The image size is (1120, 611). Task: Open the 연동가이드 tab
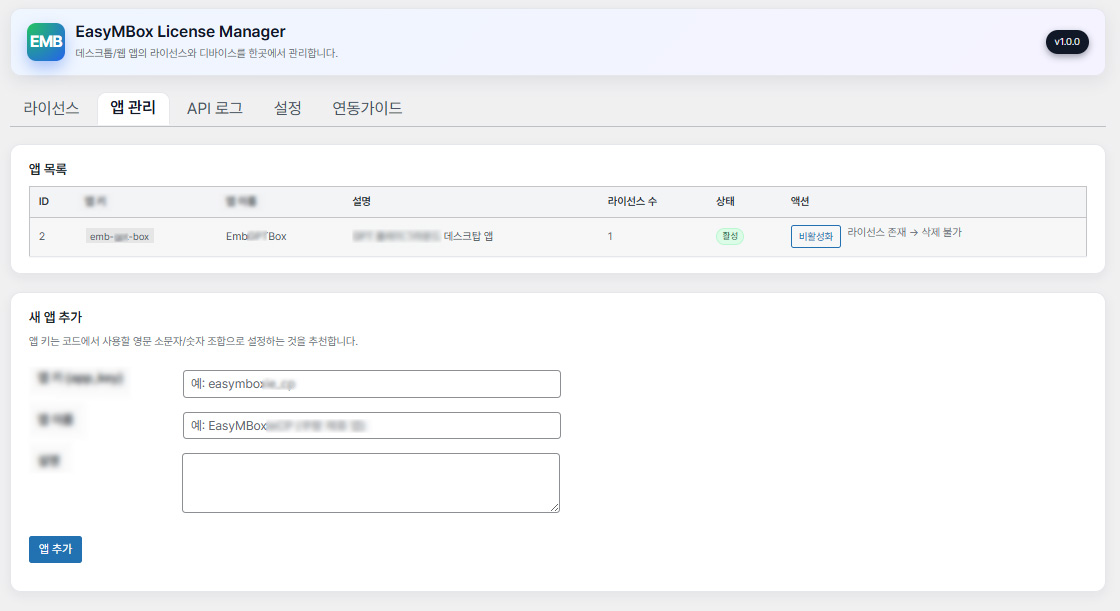tap(365, 108)
